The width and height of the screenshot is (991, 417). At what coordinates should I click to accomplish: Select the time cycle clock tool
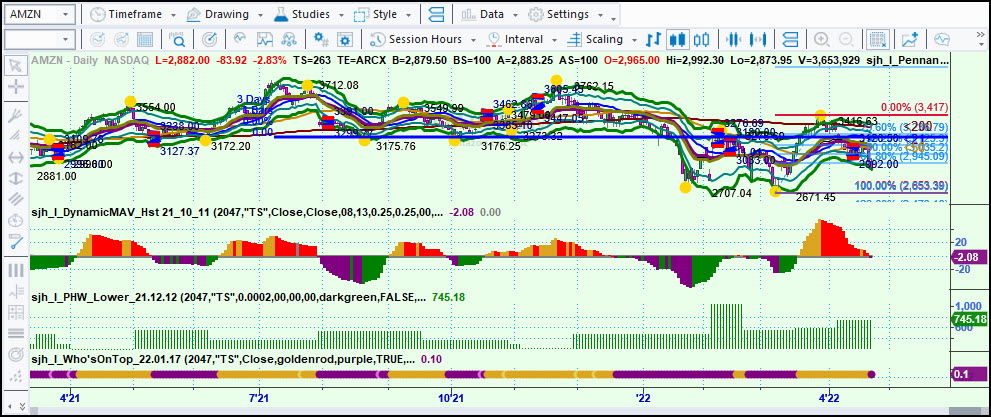click(x=15, y=221)
